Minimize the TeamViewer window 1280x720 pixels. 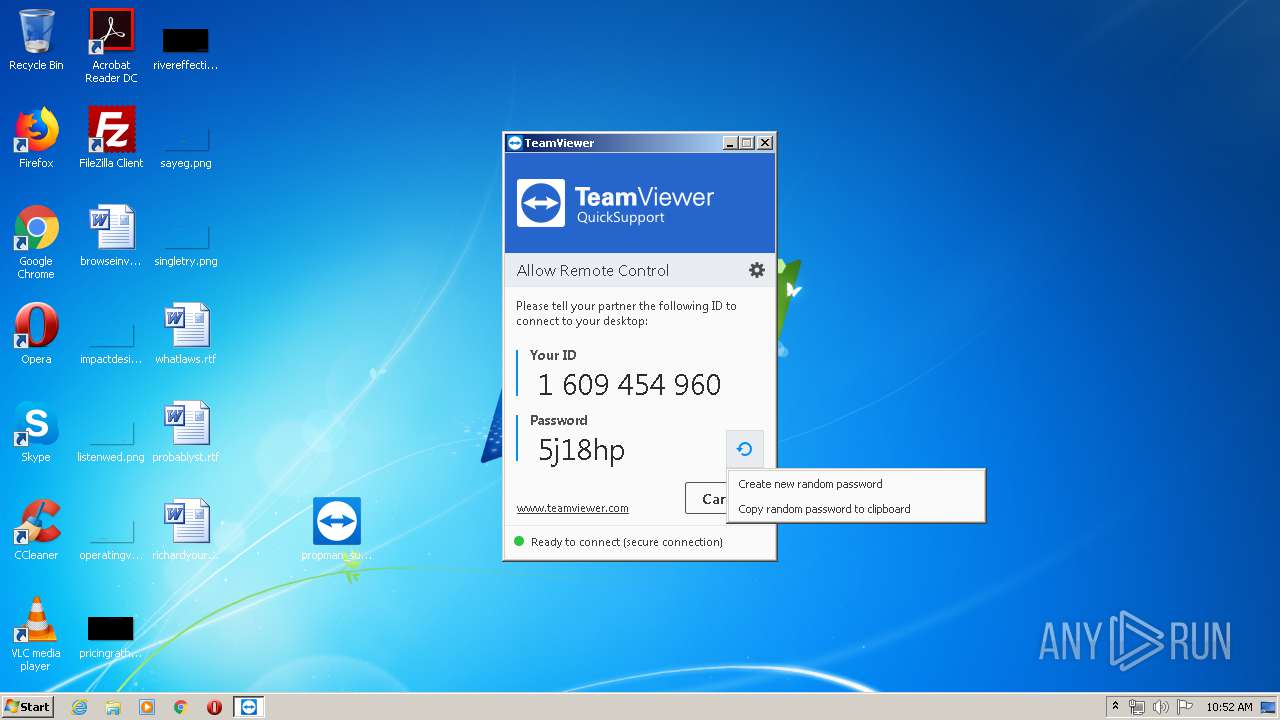(x=730, y=143)
